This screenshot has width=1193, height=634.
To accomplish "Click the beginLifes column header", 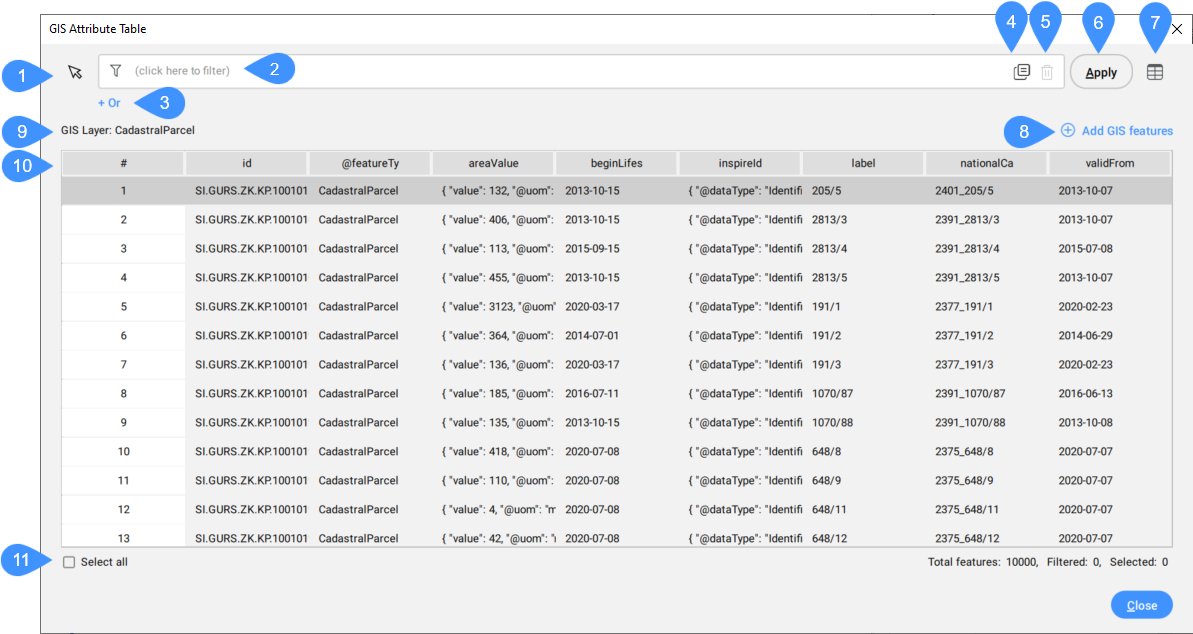I will [616, 163].
